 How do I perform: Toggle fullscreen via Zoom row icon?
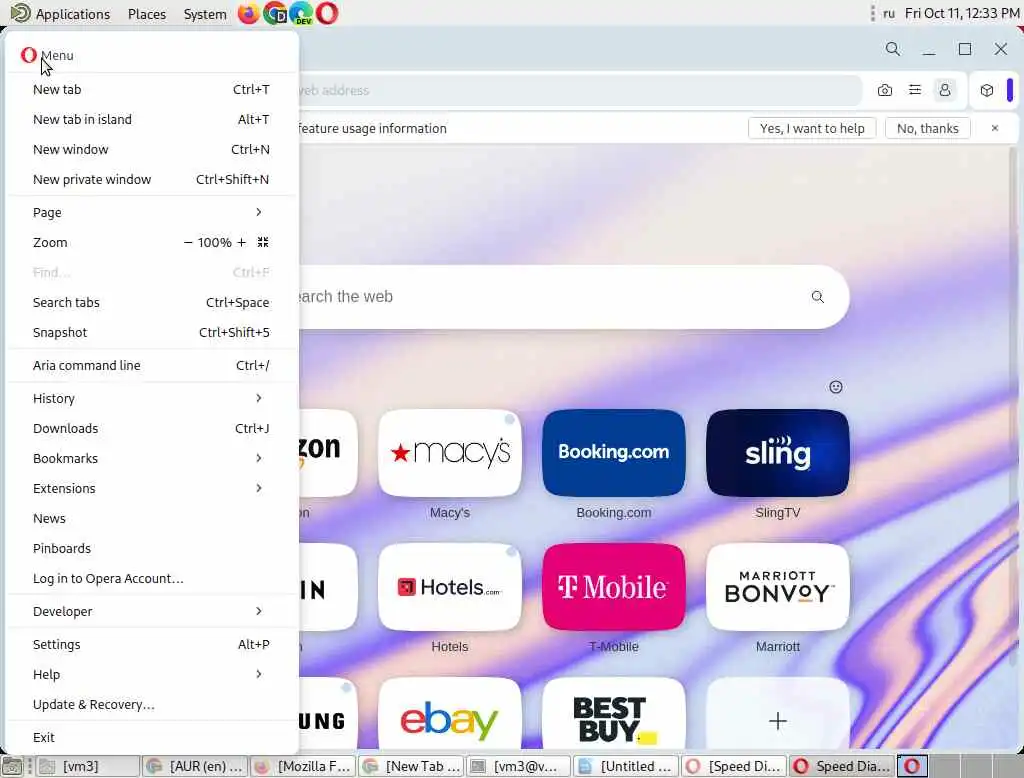pyautogui.click(x=263, y=242)
